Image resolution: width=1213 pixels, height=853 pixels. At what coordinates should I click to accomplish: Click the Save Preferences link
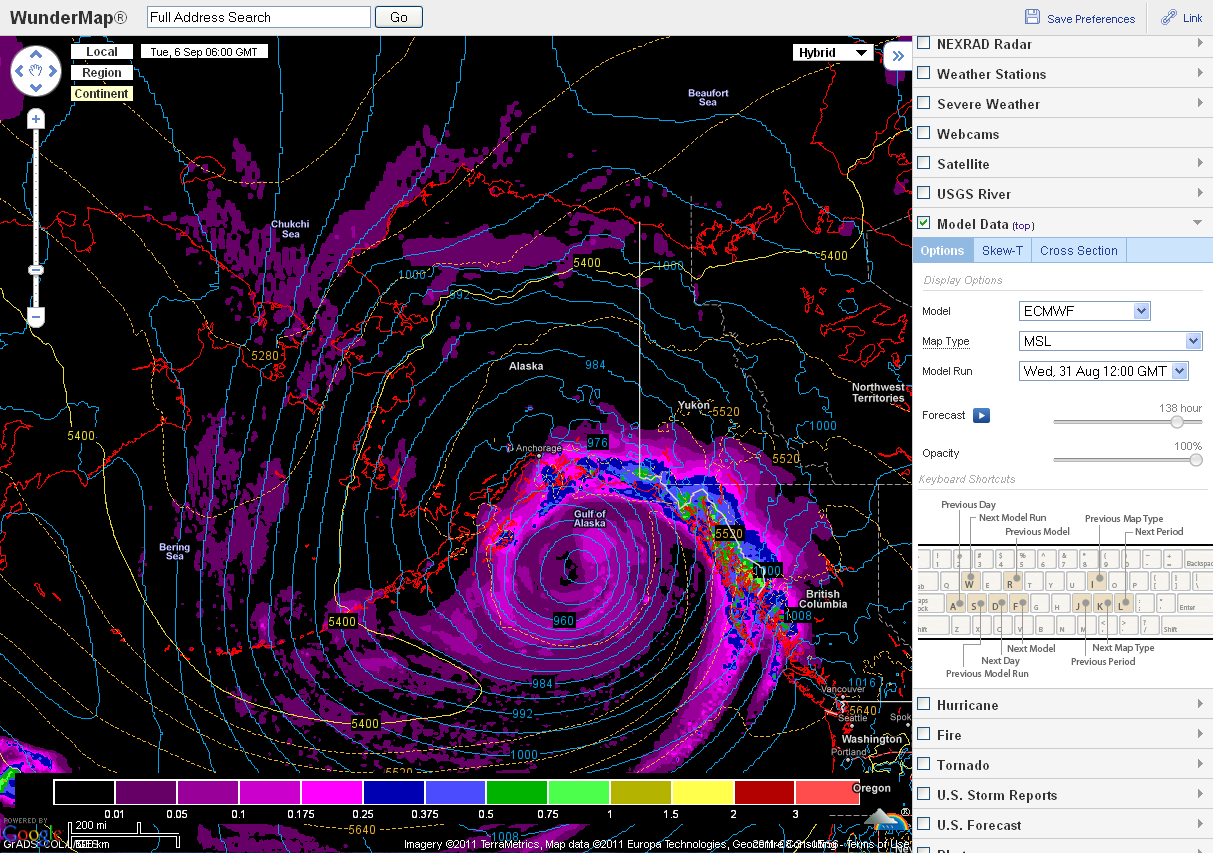coord(1091,19)
